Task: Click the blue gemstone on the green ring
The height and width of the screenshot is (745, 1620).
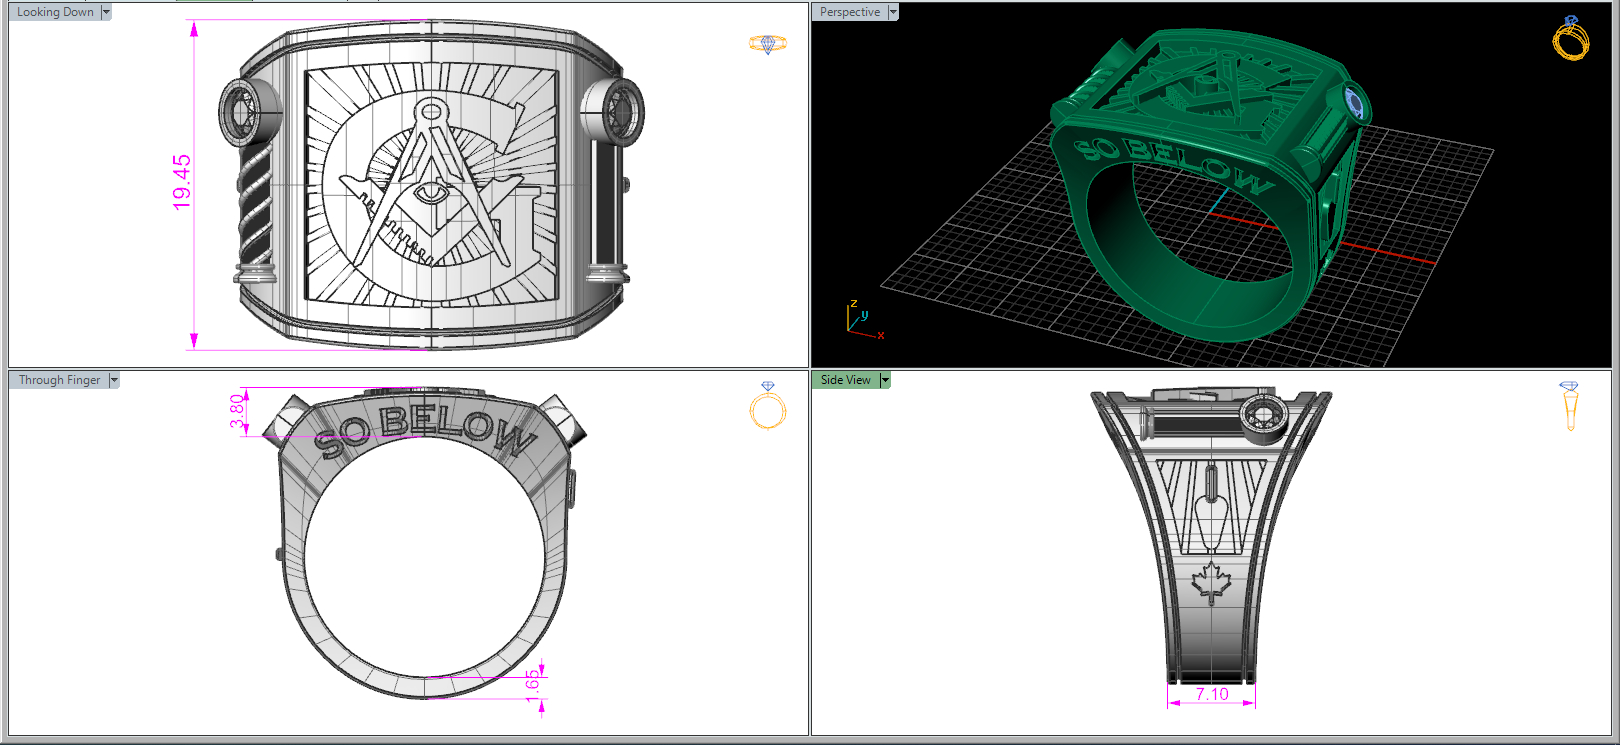Action: (x=1355, y=103)
